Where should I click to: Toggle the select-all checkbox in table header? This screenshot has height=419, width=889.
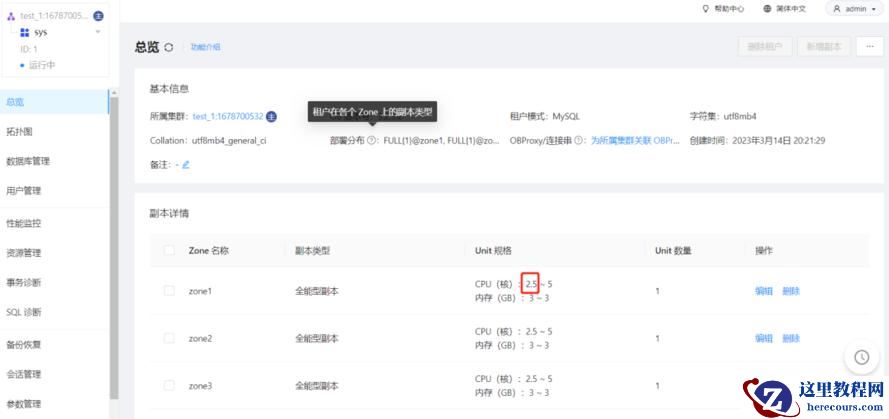point(169,251)
